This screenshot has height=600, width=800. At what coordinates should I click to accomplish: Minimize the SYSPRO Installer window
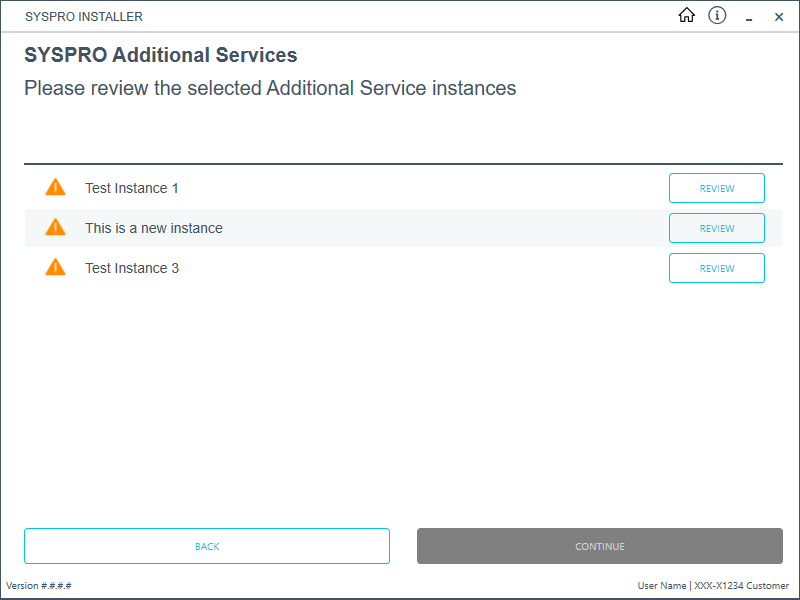(x=749, y=17)
